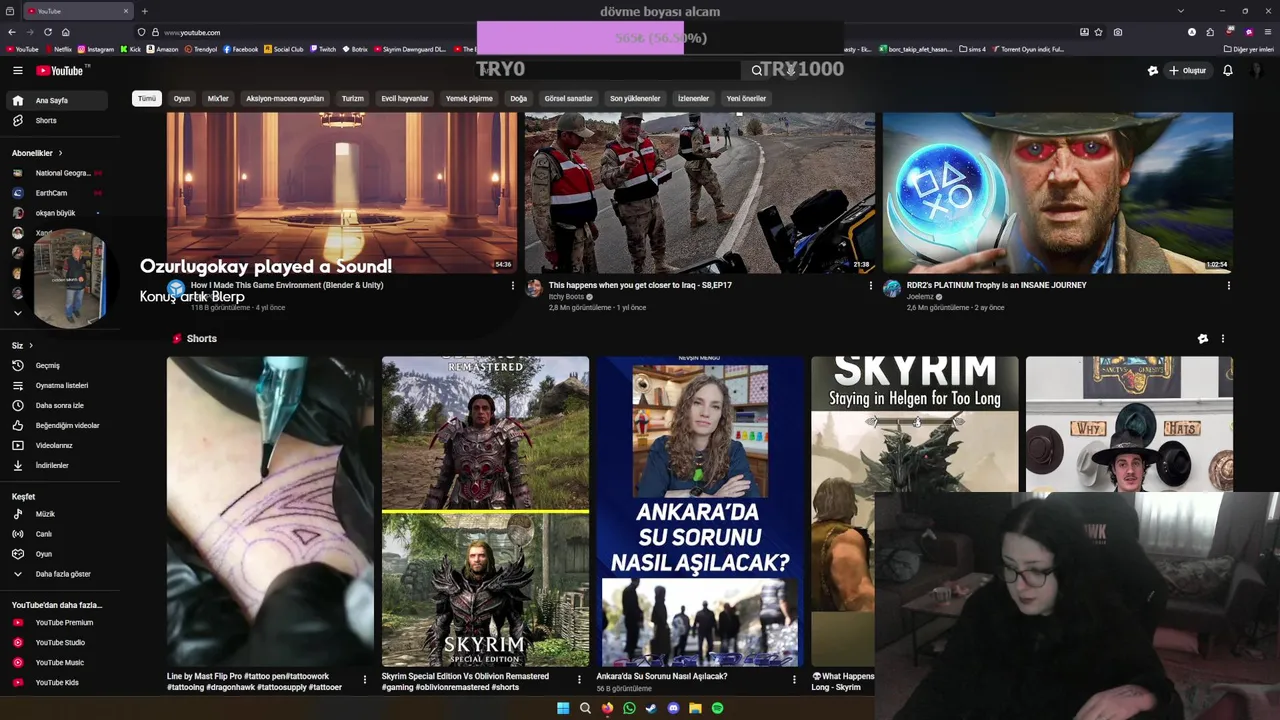Viewport: 1280px width, 720px height.
Task: Open the browser list-all-tabs dropdown arrow
Action: 1181,11
